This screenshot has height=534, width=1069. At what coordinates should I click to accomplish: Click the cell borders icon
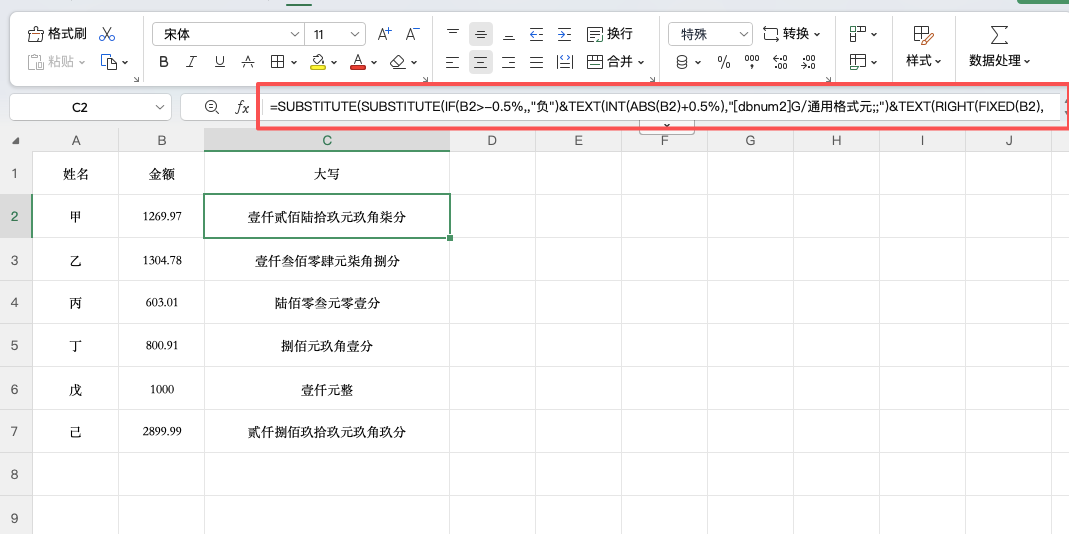coord(277,62)
